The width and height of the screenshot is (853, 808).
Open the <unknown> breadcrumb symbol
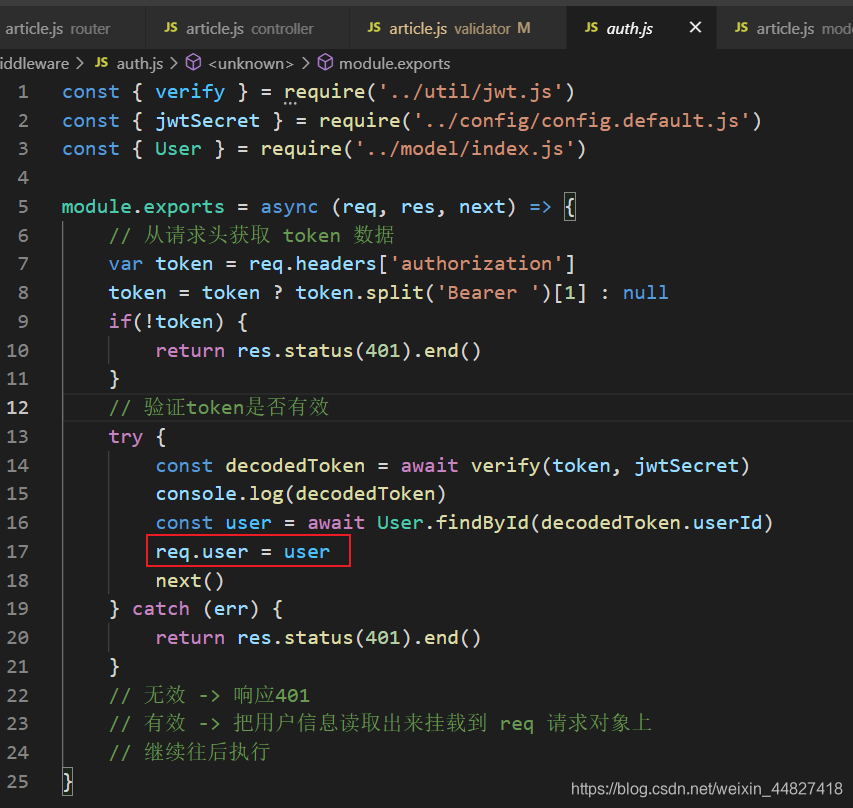(x=251, y=64)
